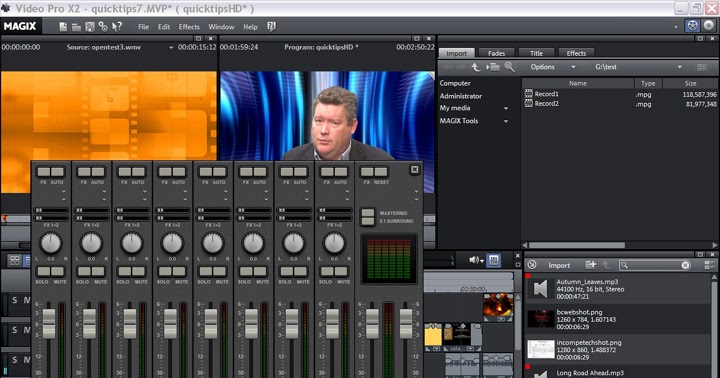The image size is (720, 378).
Task: Open the Edit menu
Action: (x=164, y=27)
